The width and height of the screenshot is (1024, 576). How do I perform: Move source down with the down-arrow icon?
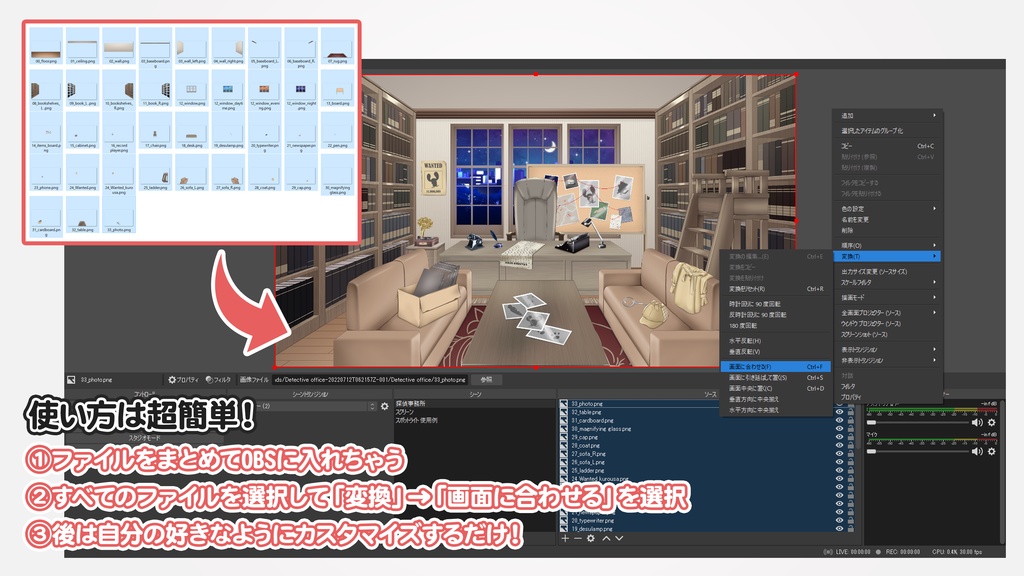tap(618, 537)
